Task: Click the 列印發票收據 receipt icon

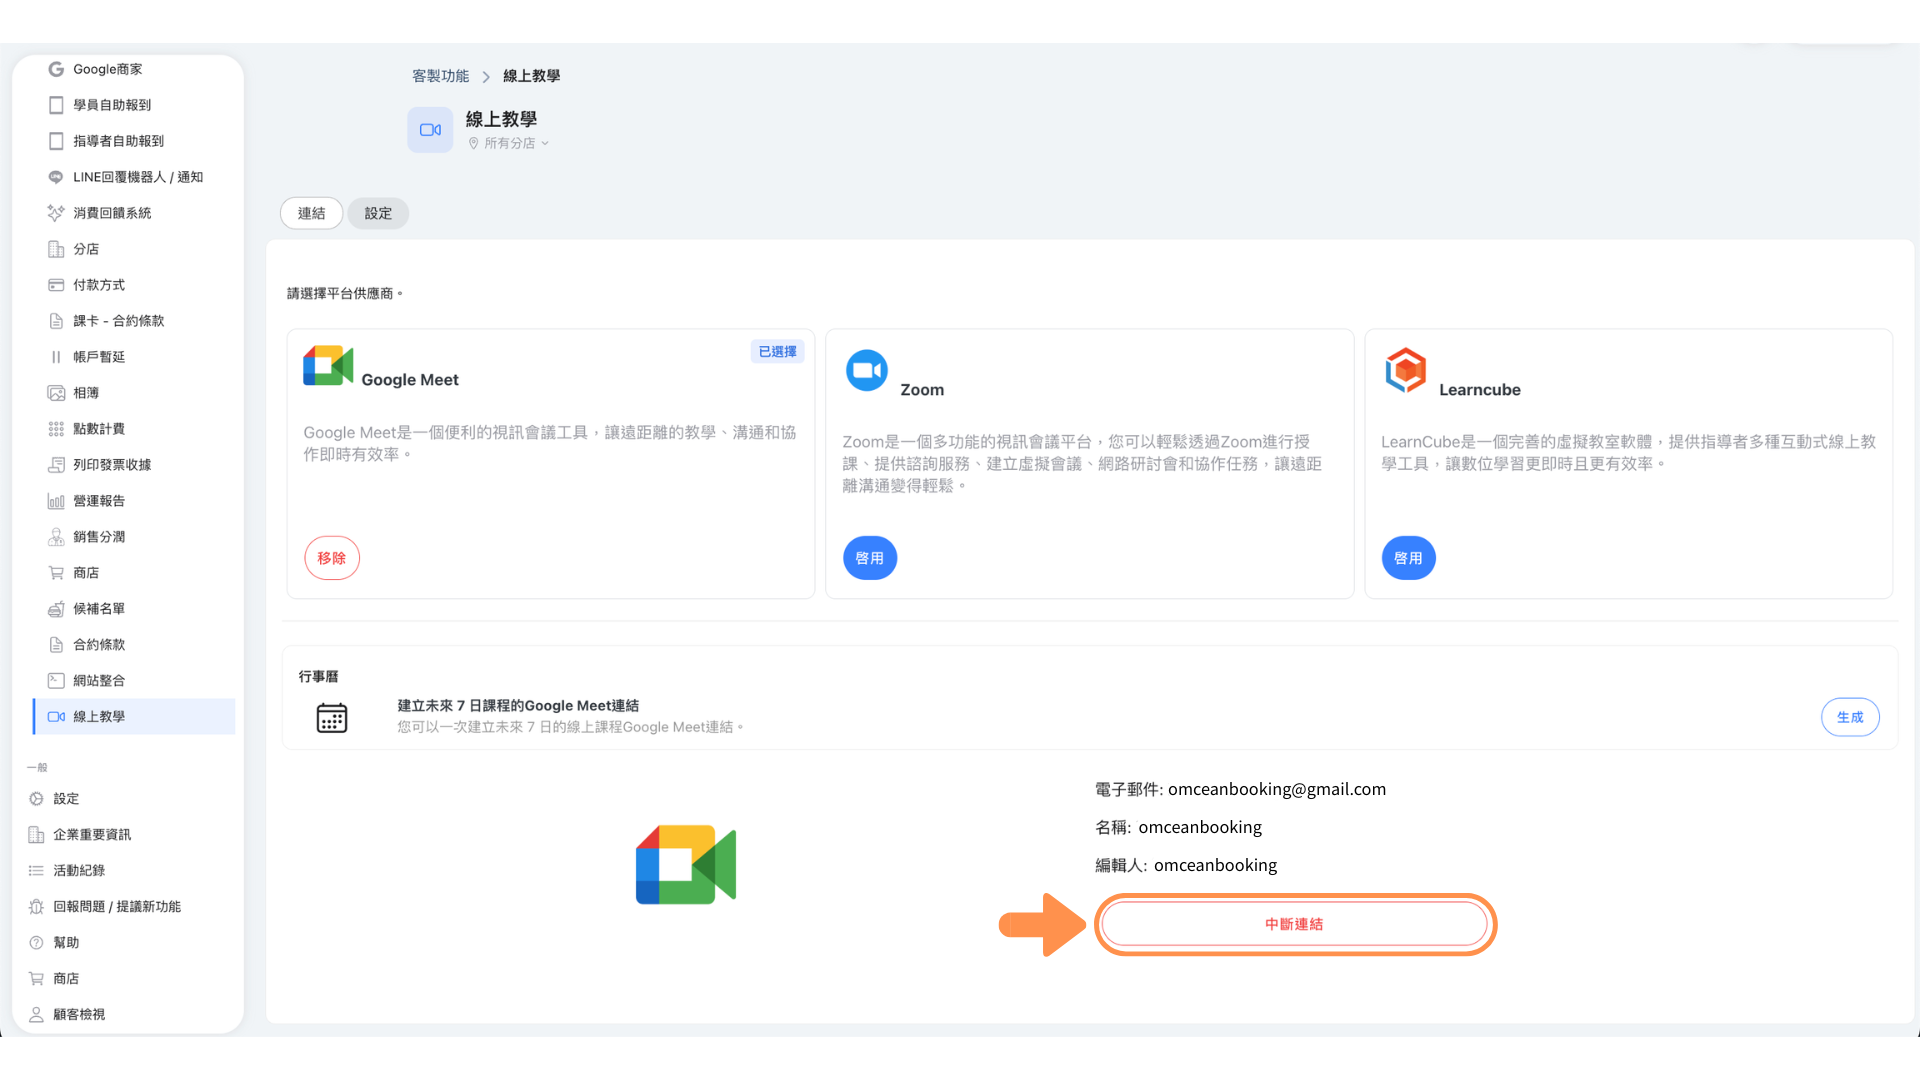Action: coord(56,465)
